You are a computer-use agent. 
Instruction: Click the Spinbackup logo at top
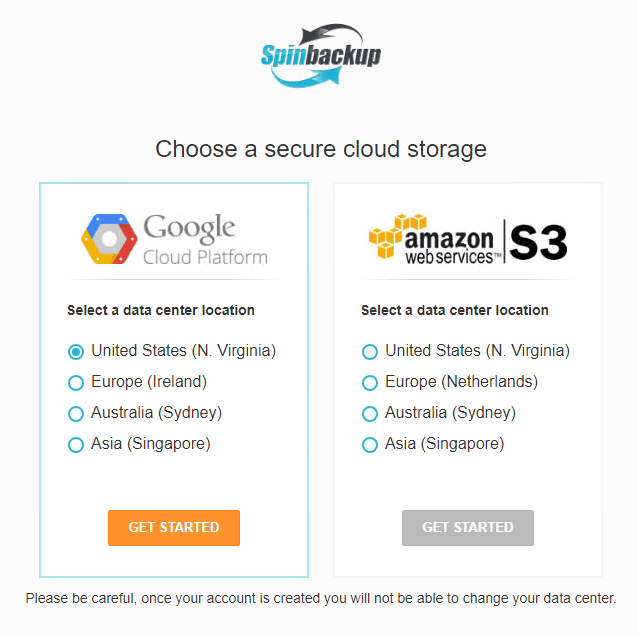pos(320,57)
